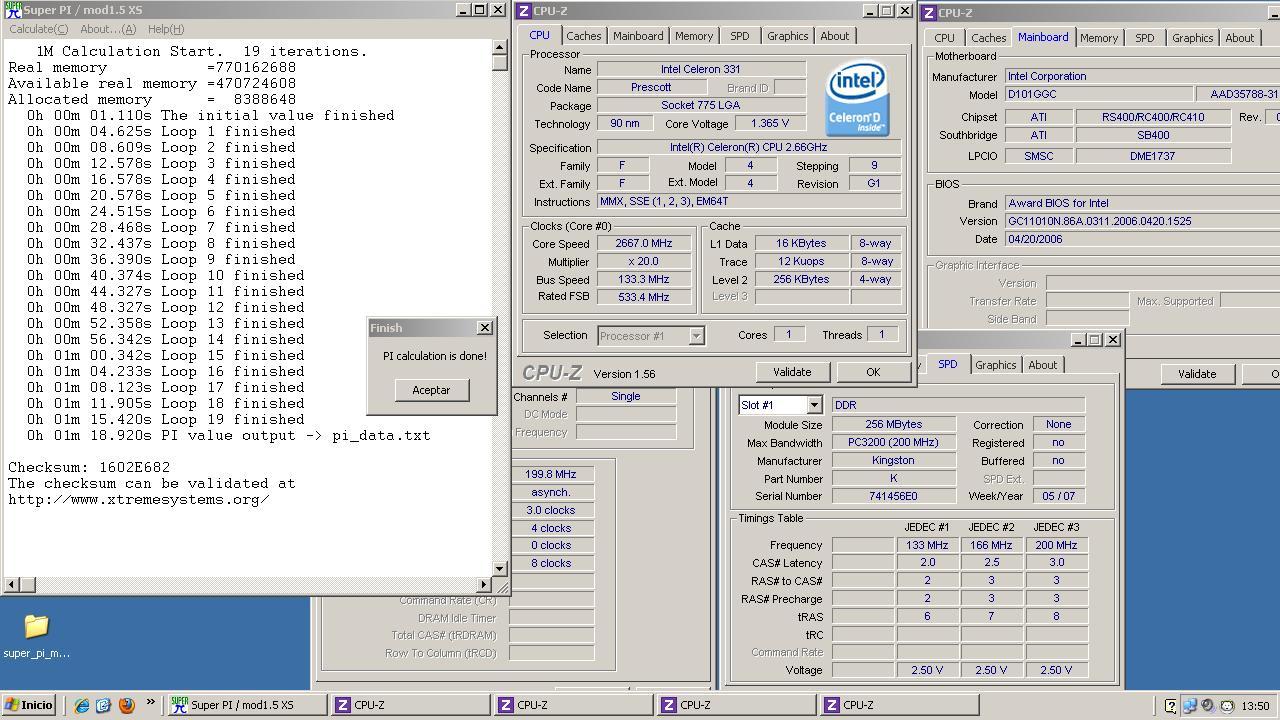
Task: Expand the quick launch overflow chevron
Action: pyautogui.click(x=151, y=703)
